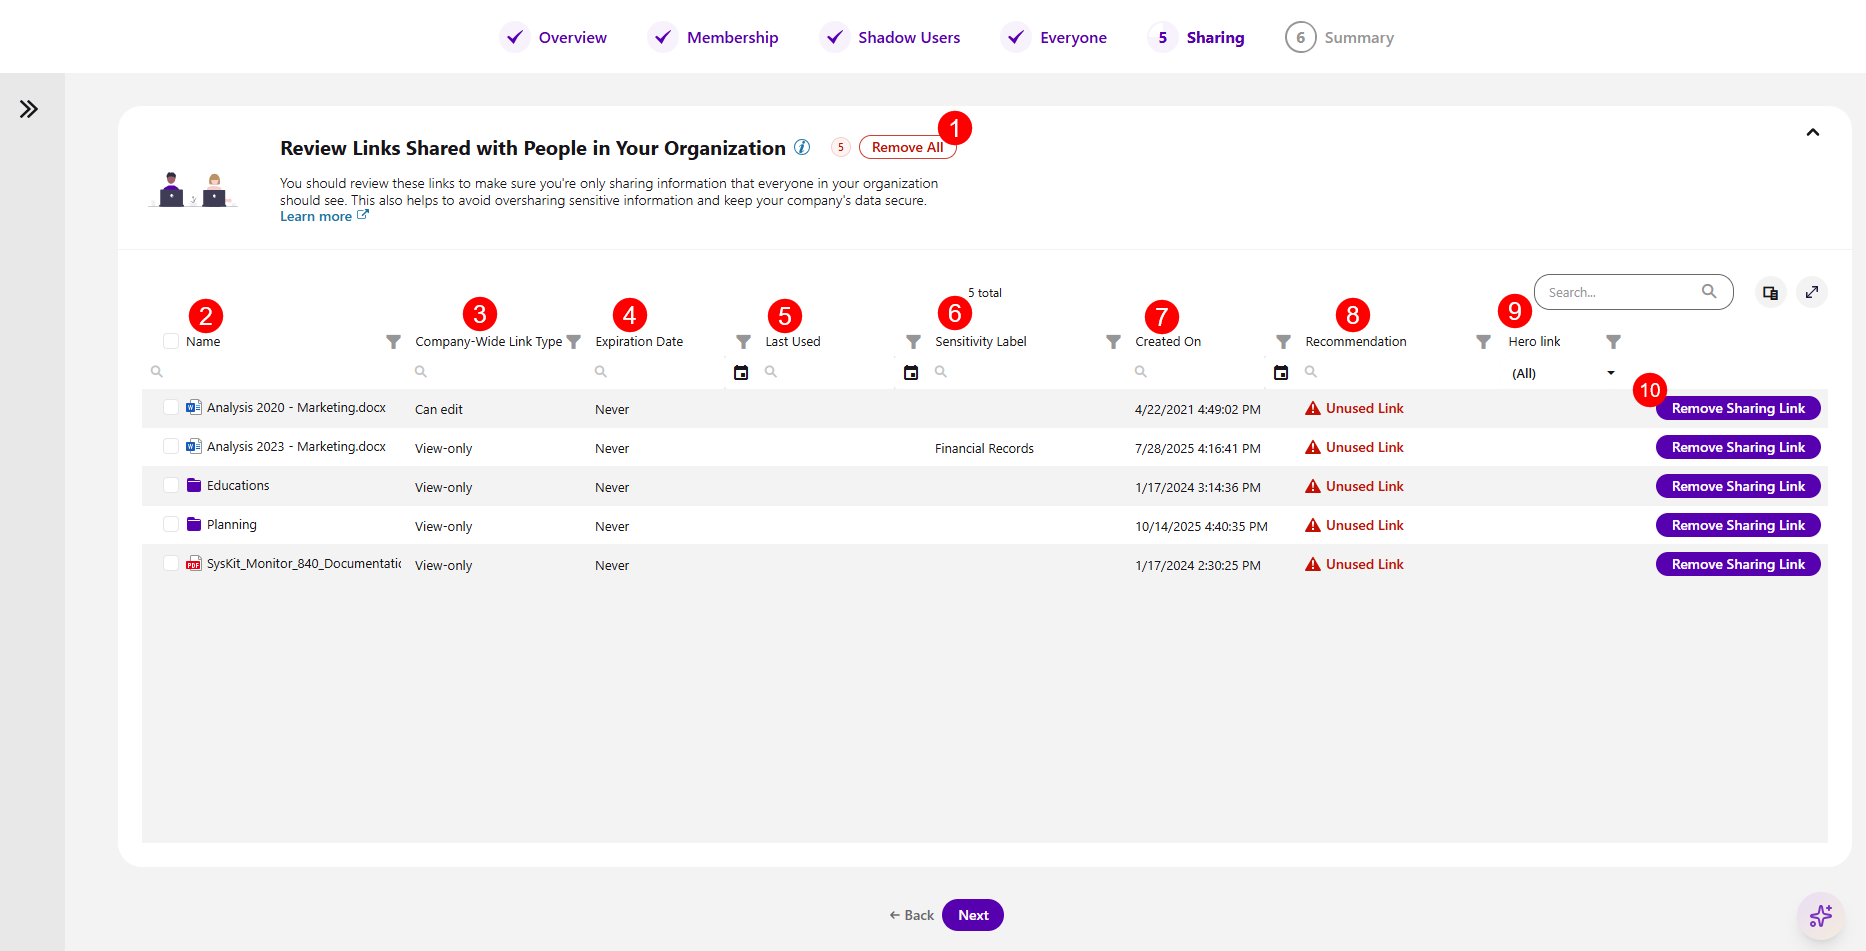
Task: Open calendar picker for Last Used filter
Action: tap(911, 372)
